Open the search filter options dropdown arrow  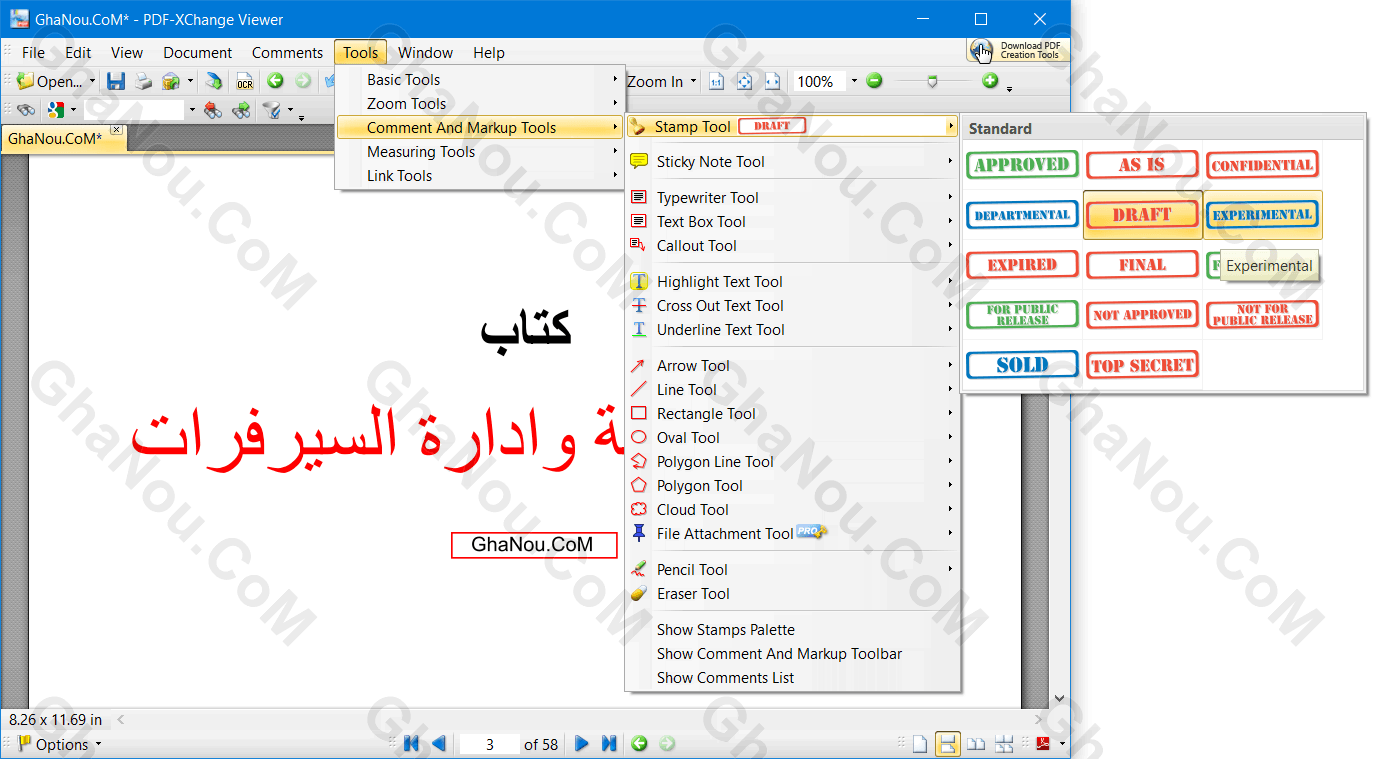point(290,110)
